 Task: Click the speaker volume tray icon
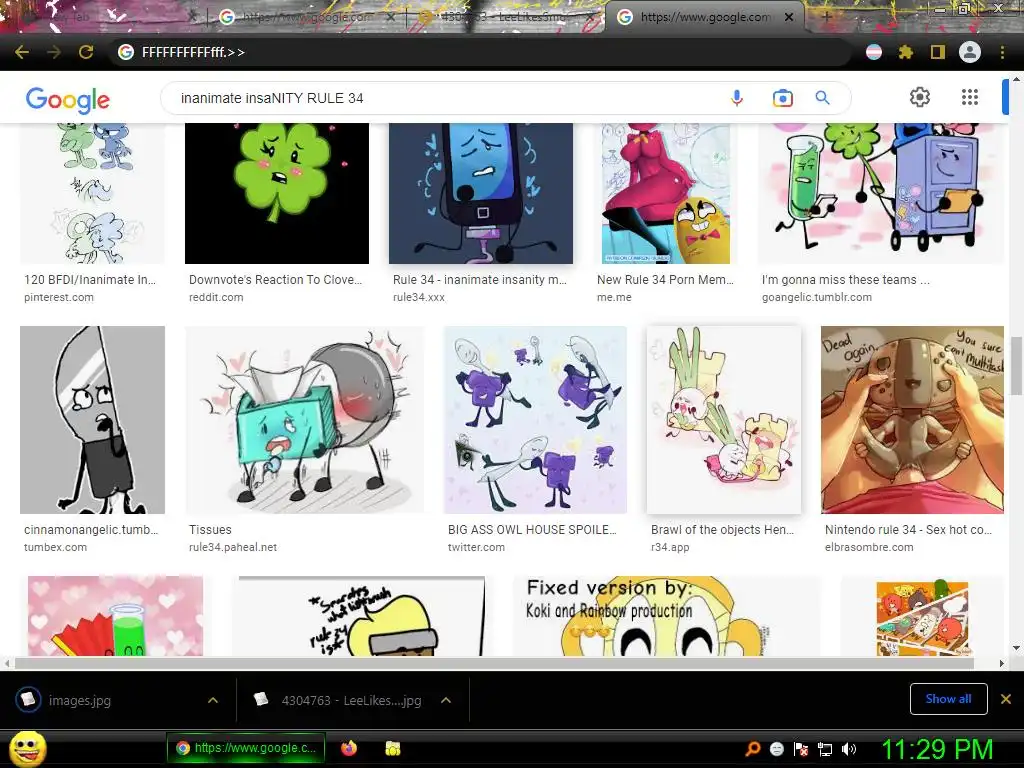(x=848, y=749)
